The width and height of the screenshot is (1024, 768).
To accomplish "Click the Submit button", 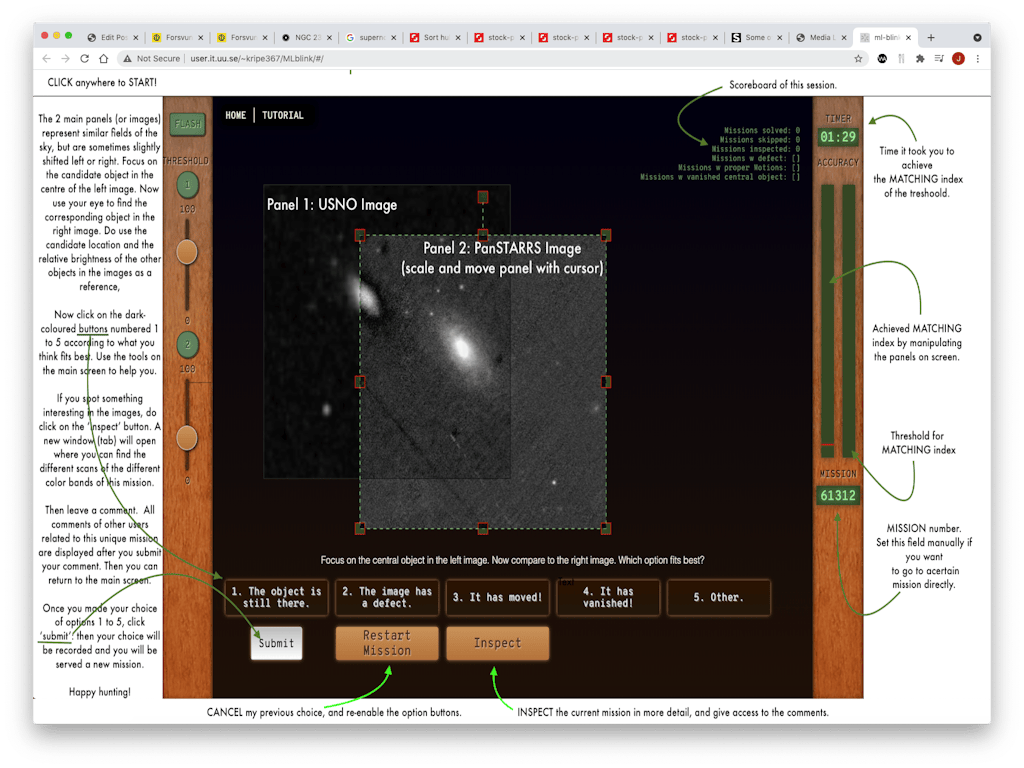I will 276,643.
